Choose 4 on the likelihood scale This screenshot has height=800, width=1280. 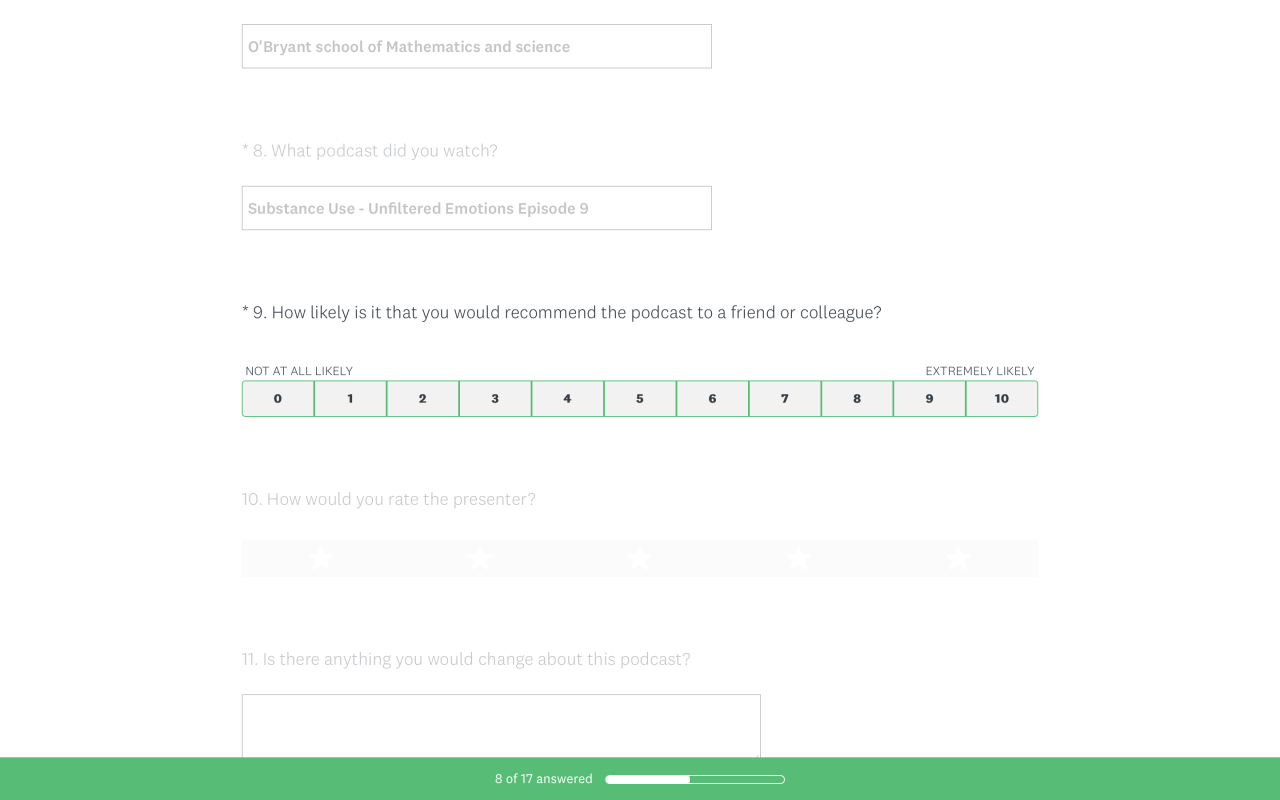point(567,399)
